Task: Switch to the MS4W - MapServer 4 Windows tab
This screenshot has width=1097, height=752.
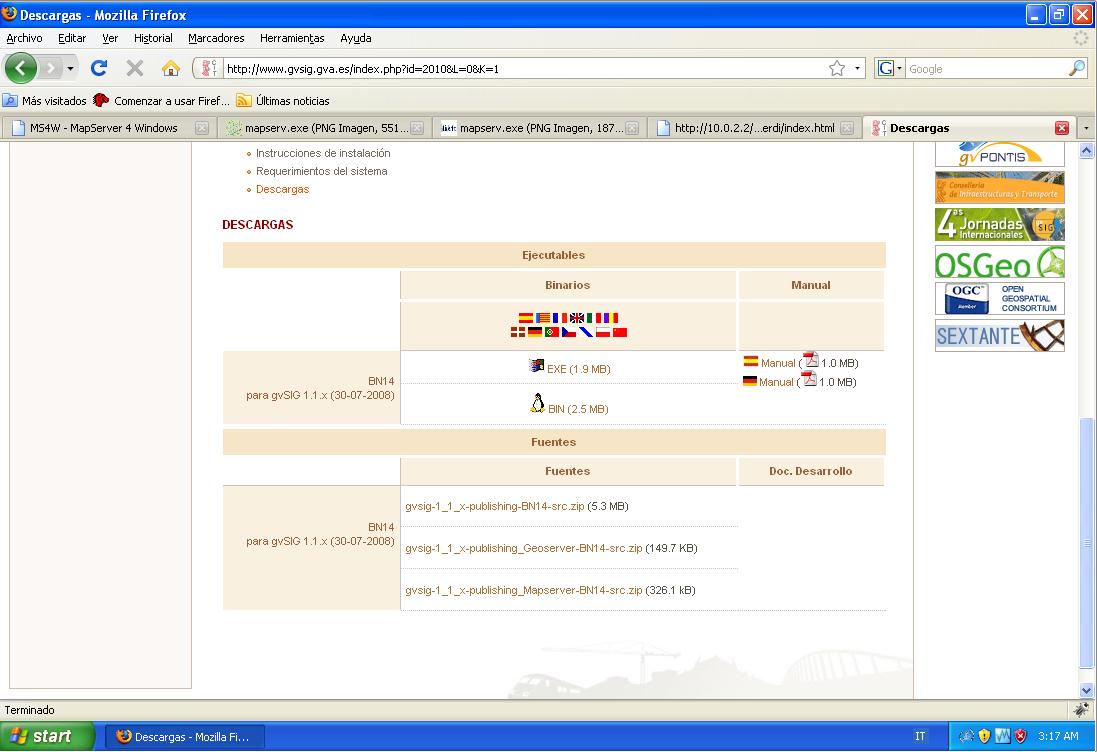Action: (x=104, y=128)
